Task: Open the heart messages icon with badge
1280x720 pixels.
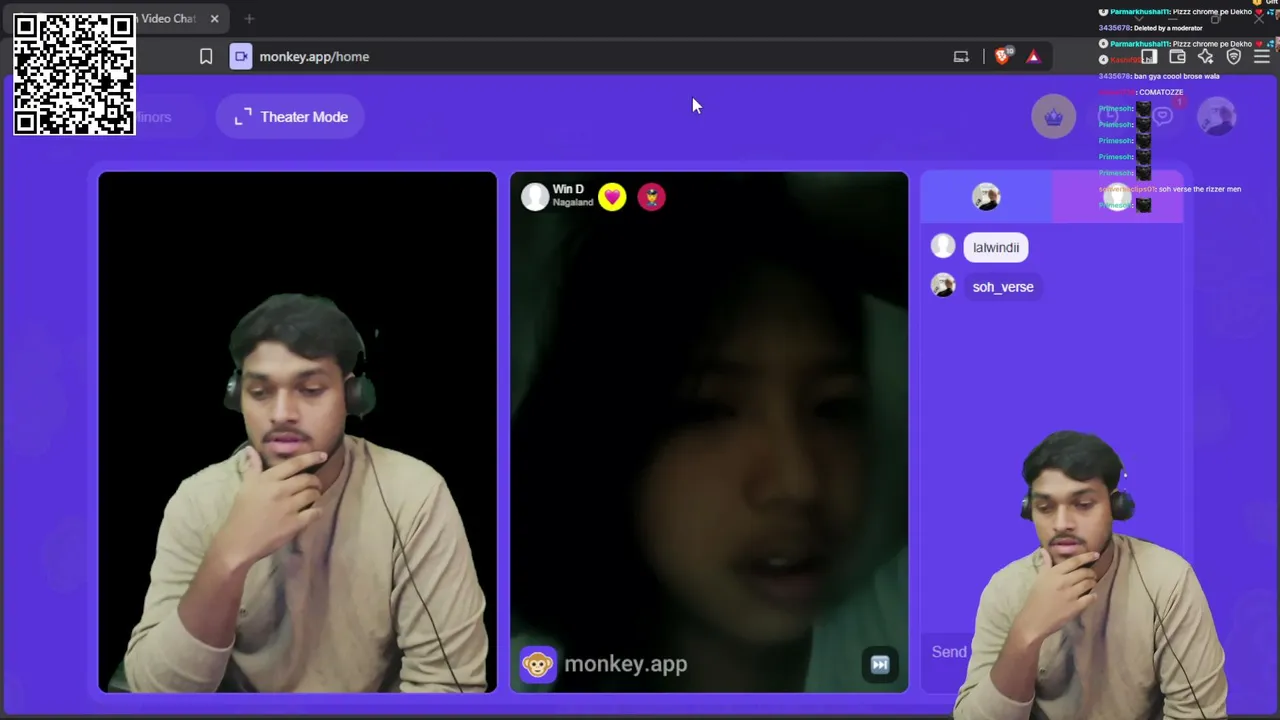Action: pos(1163,115)
